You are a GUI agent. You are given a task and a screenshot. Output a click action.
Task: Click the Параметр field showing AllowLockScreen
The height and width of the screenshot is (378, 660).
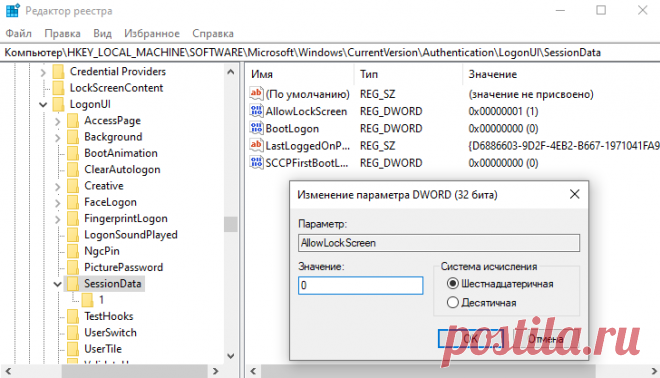pyautogui.click(x=439, y=243)
